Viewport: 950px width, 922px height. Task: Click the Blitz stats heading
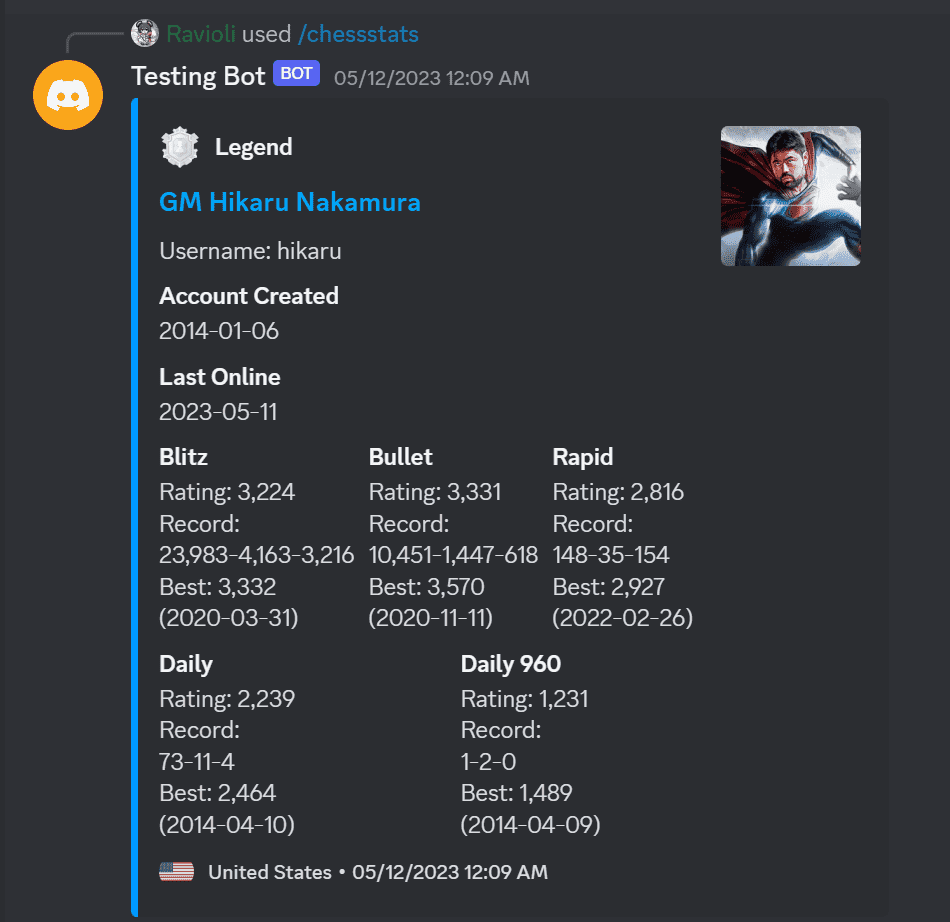[184, 457]
